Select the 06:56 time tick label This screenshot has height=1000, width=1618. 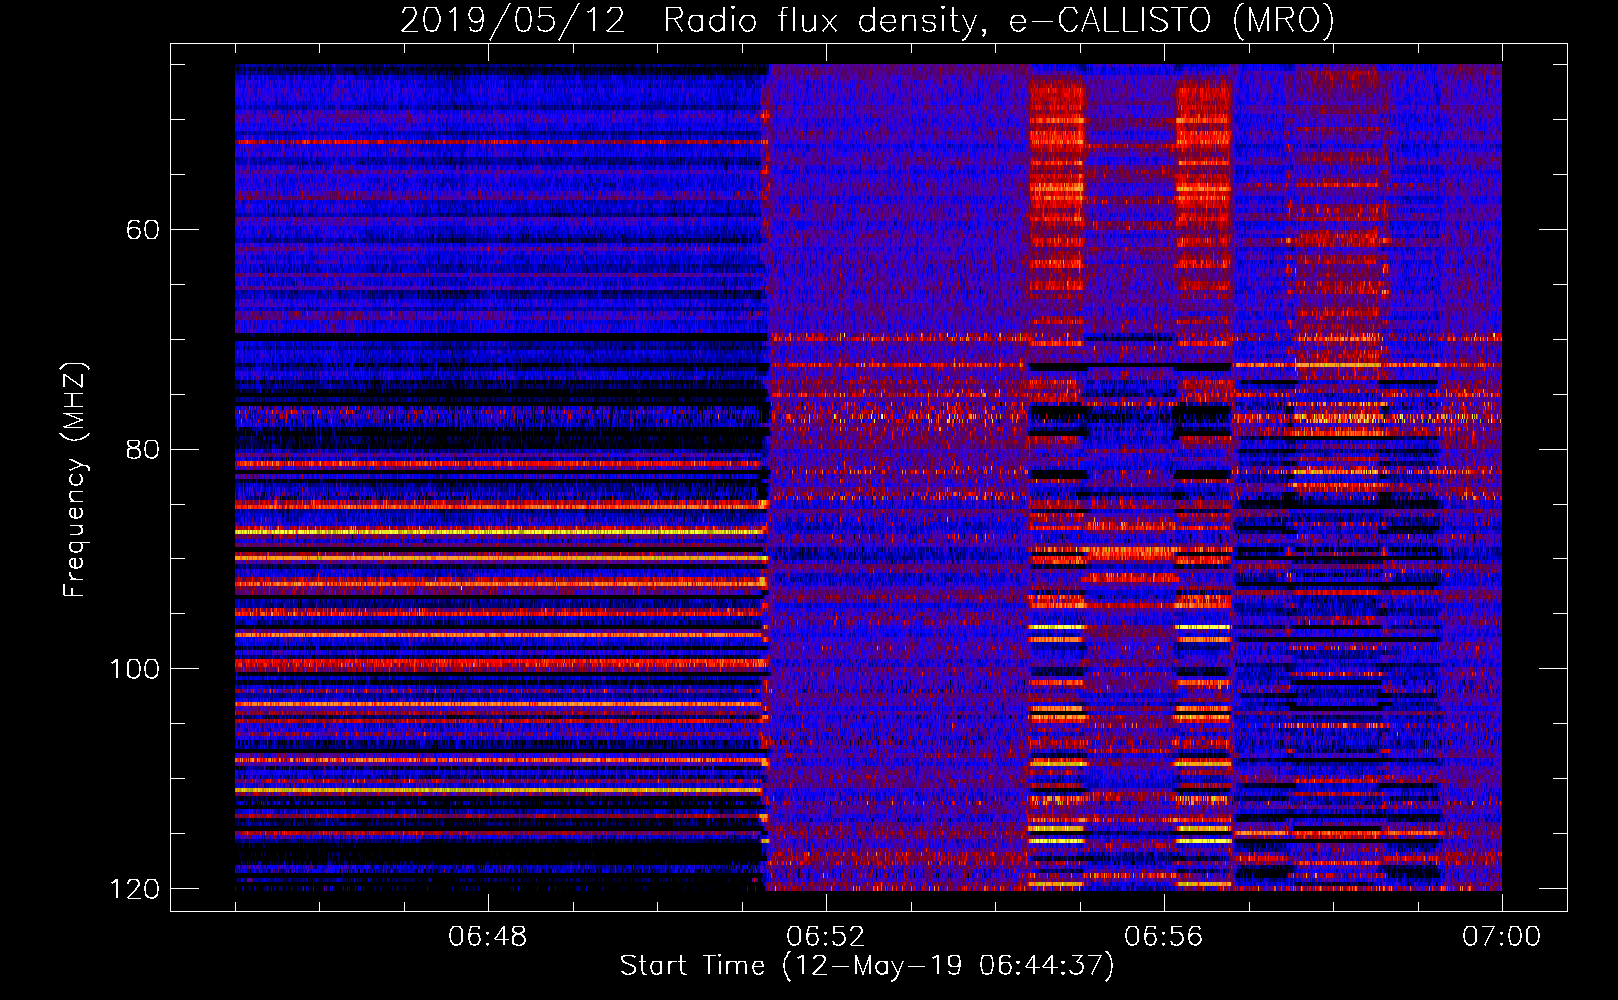[1164, 937]
